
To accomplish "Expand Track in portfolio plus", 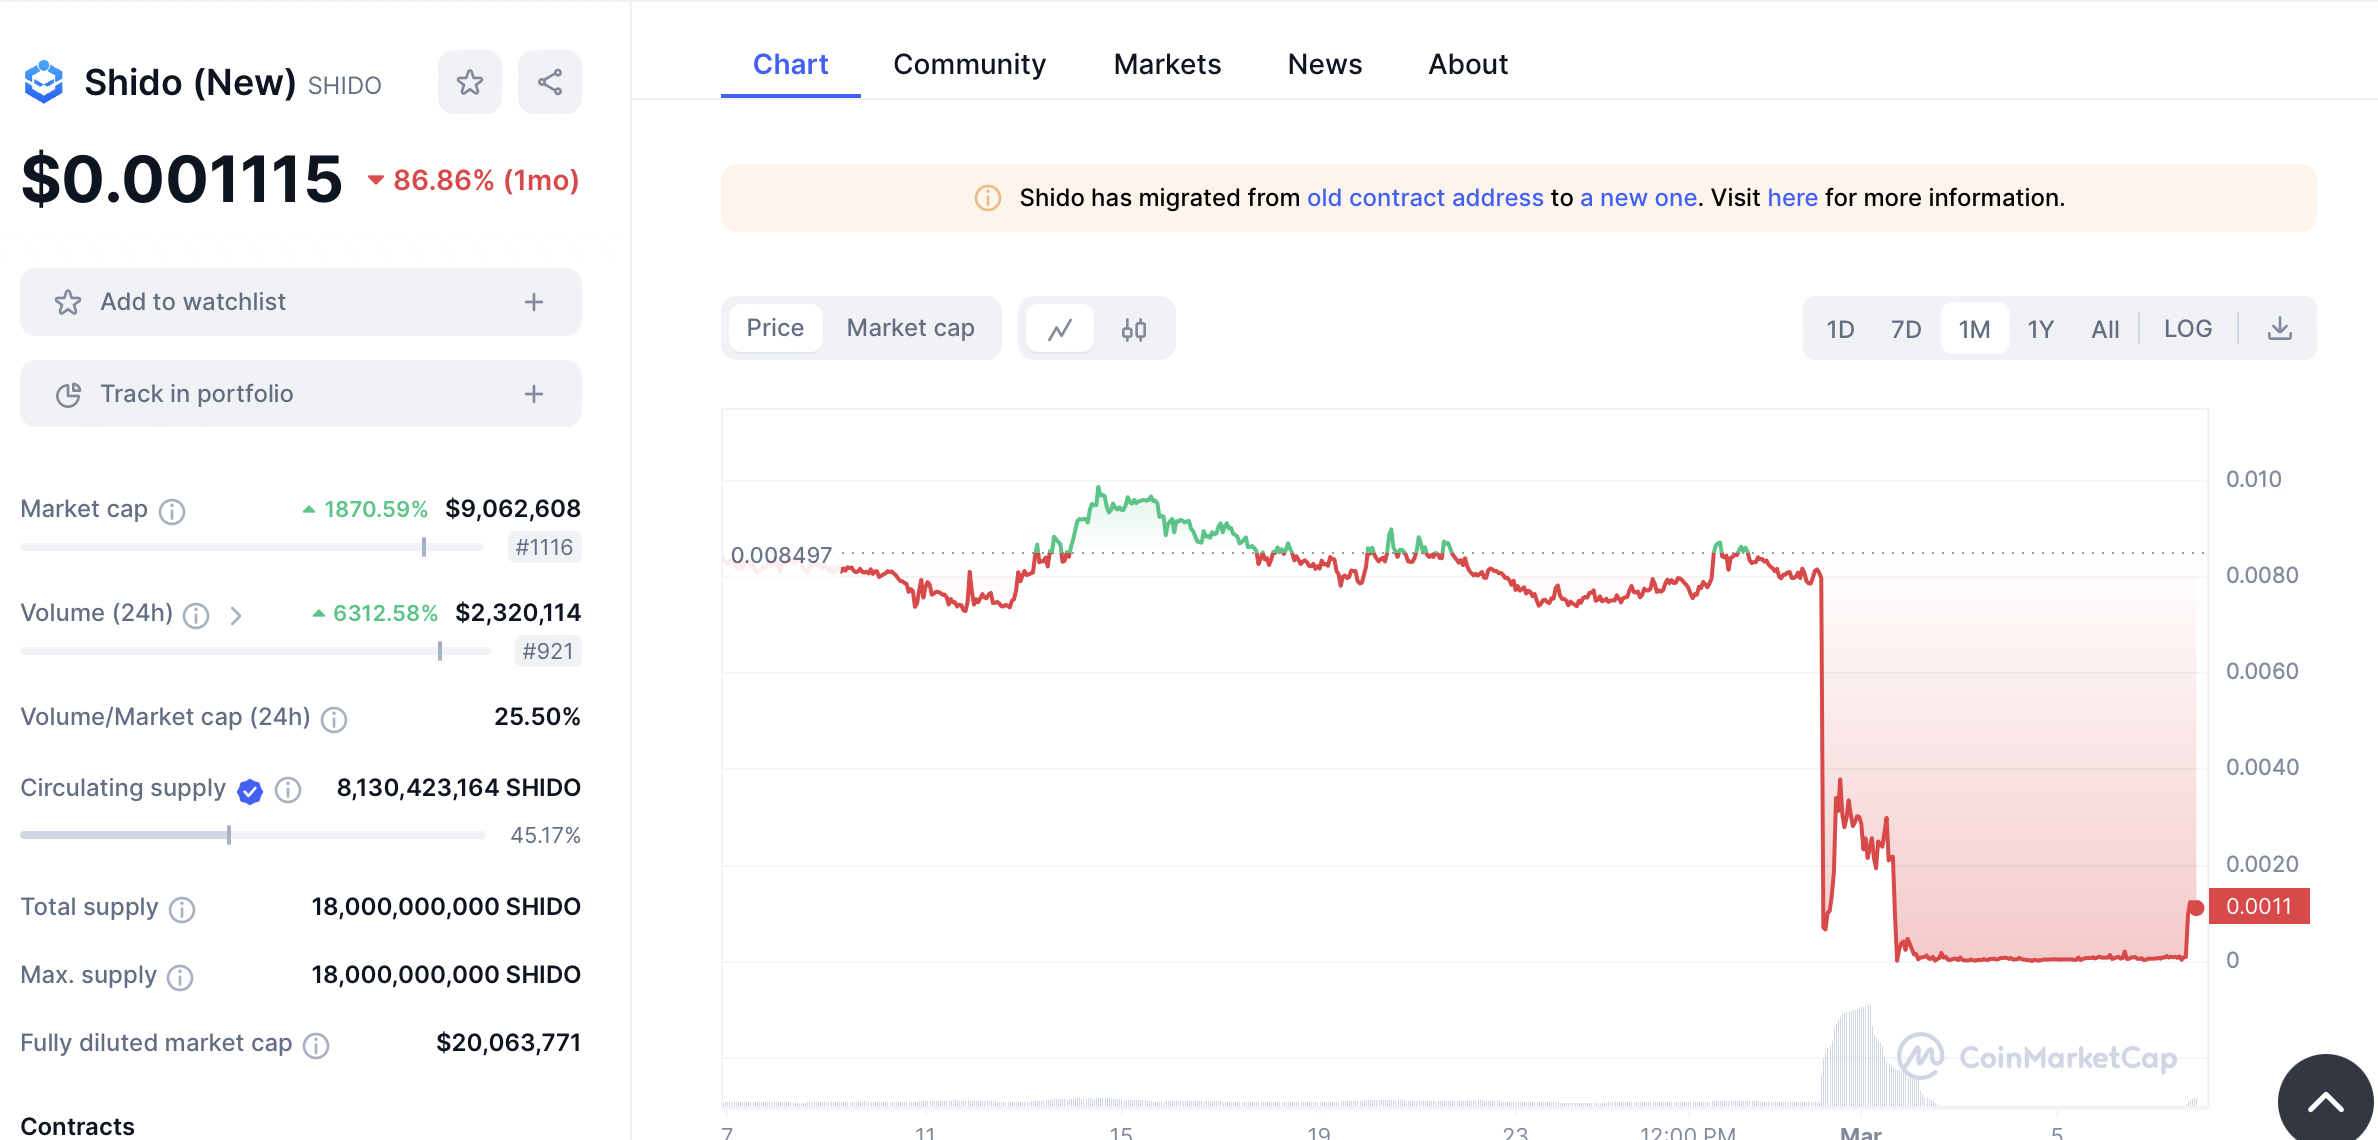I will pyautogui.click(x=534, y=394).
